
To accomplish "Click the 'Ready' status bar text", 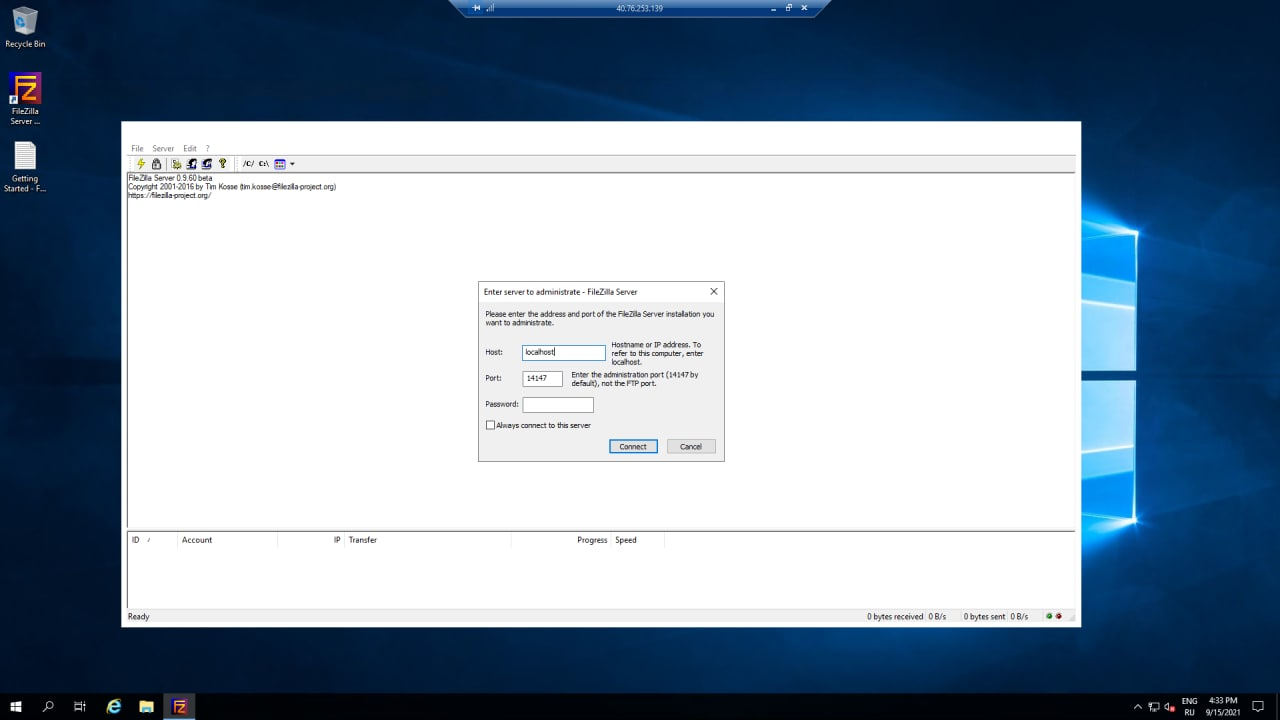I will tap(139, 617).
